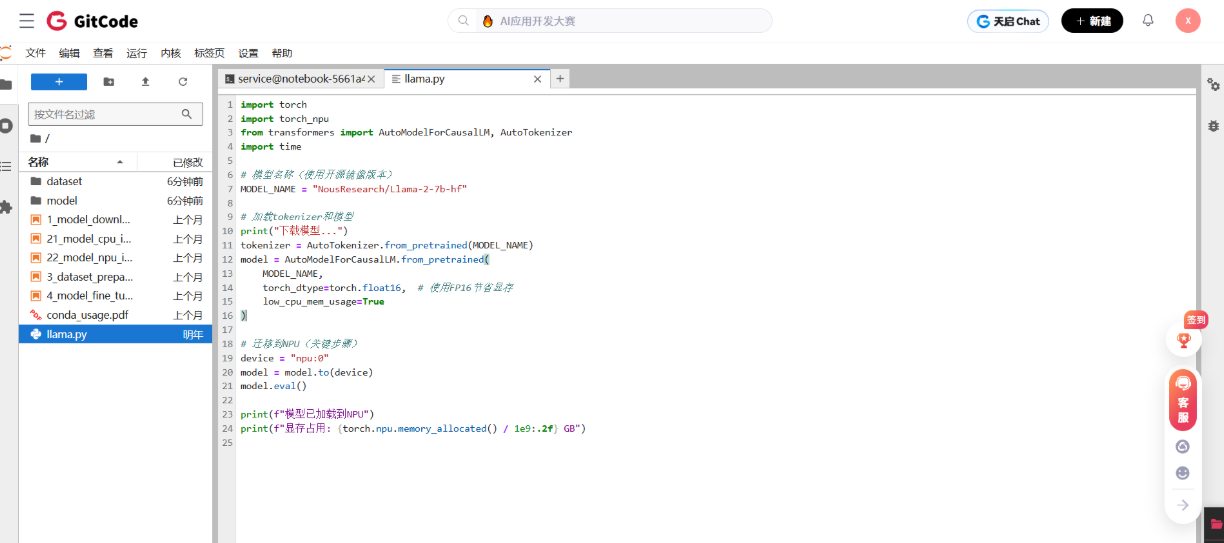This screenshot has height=543, width=1224.
Task: Open the 运行 menu
Action: (136, 53)
